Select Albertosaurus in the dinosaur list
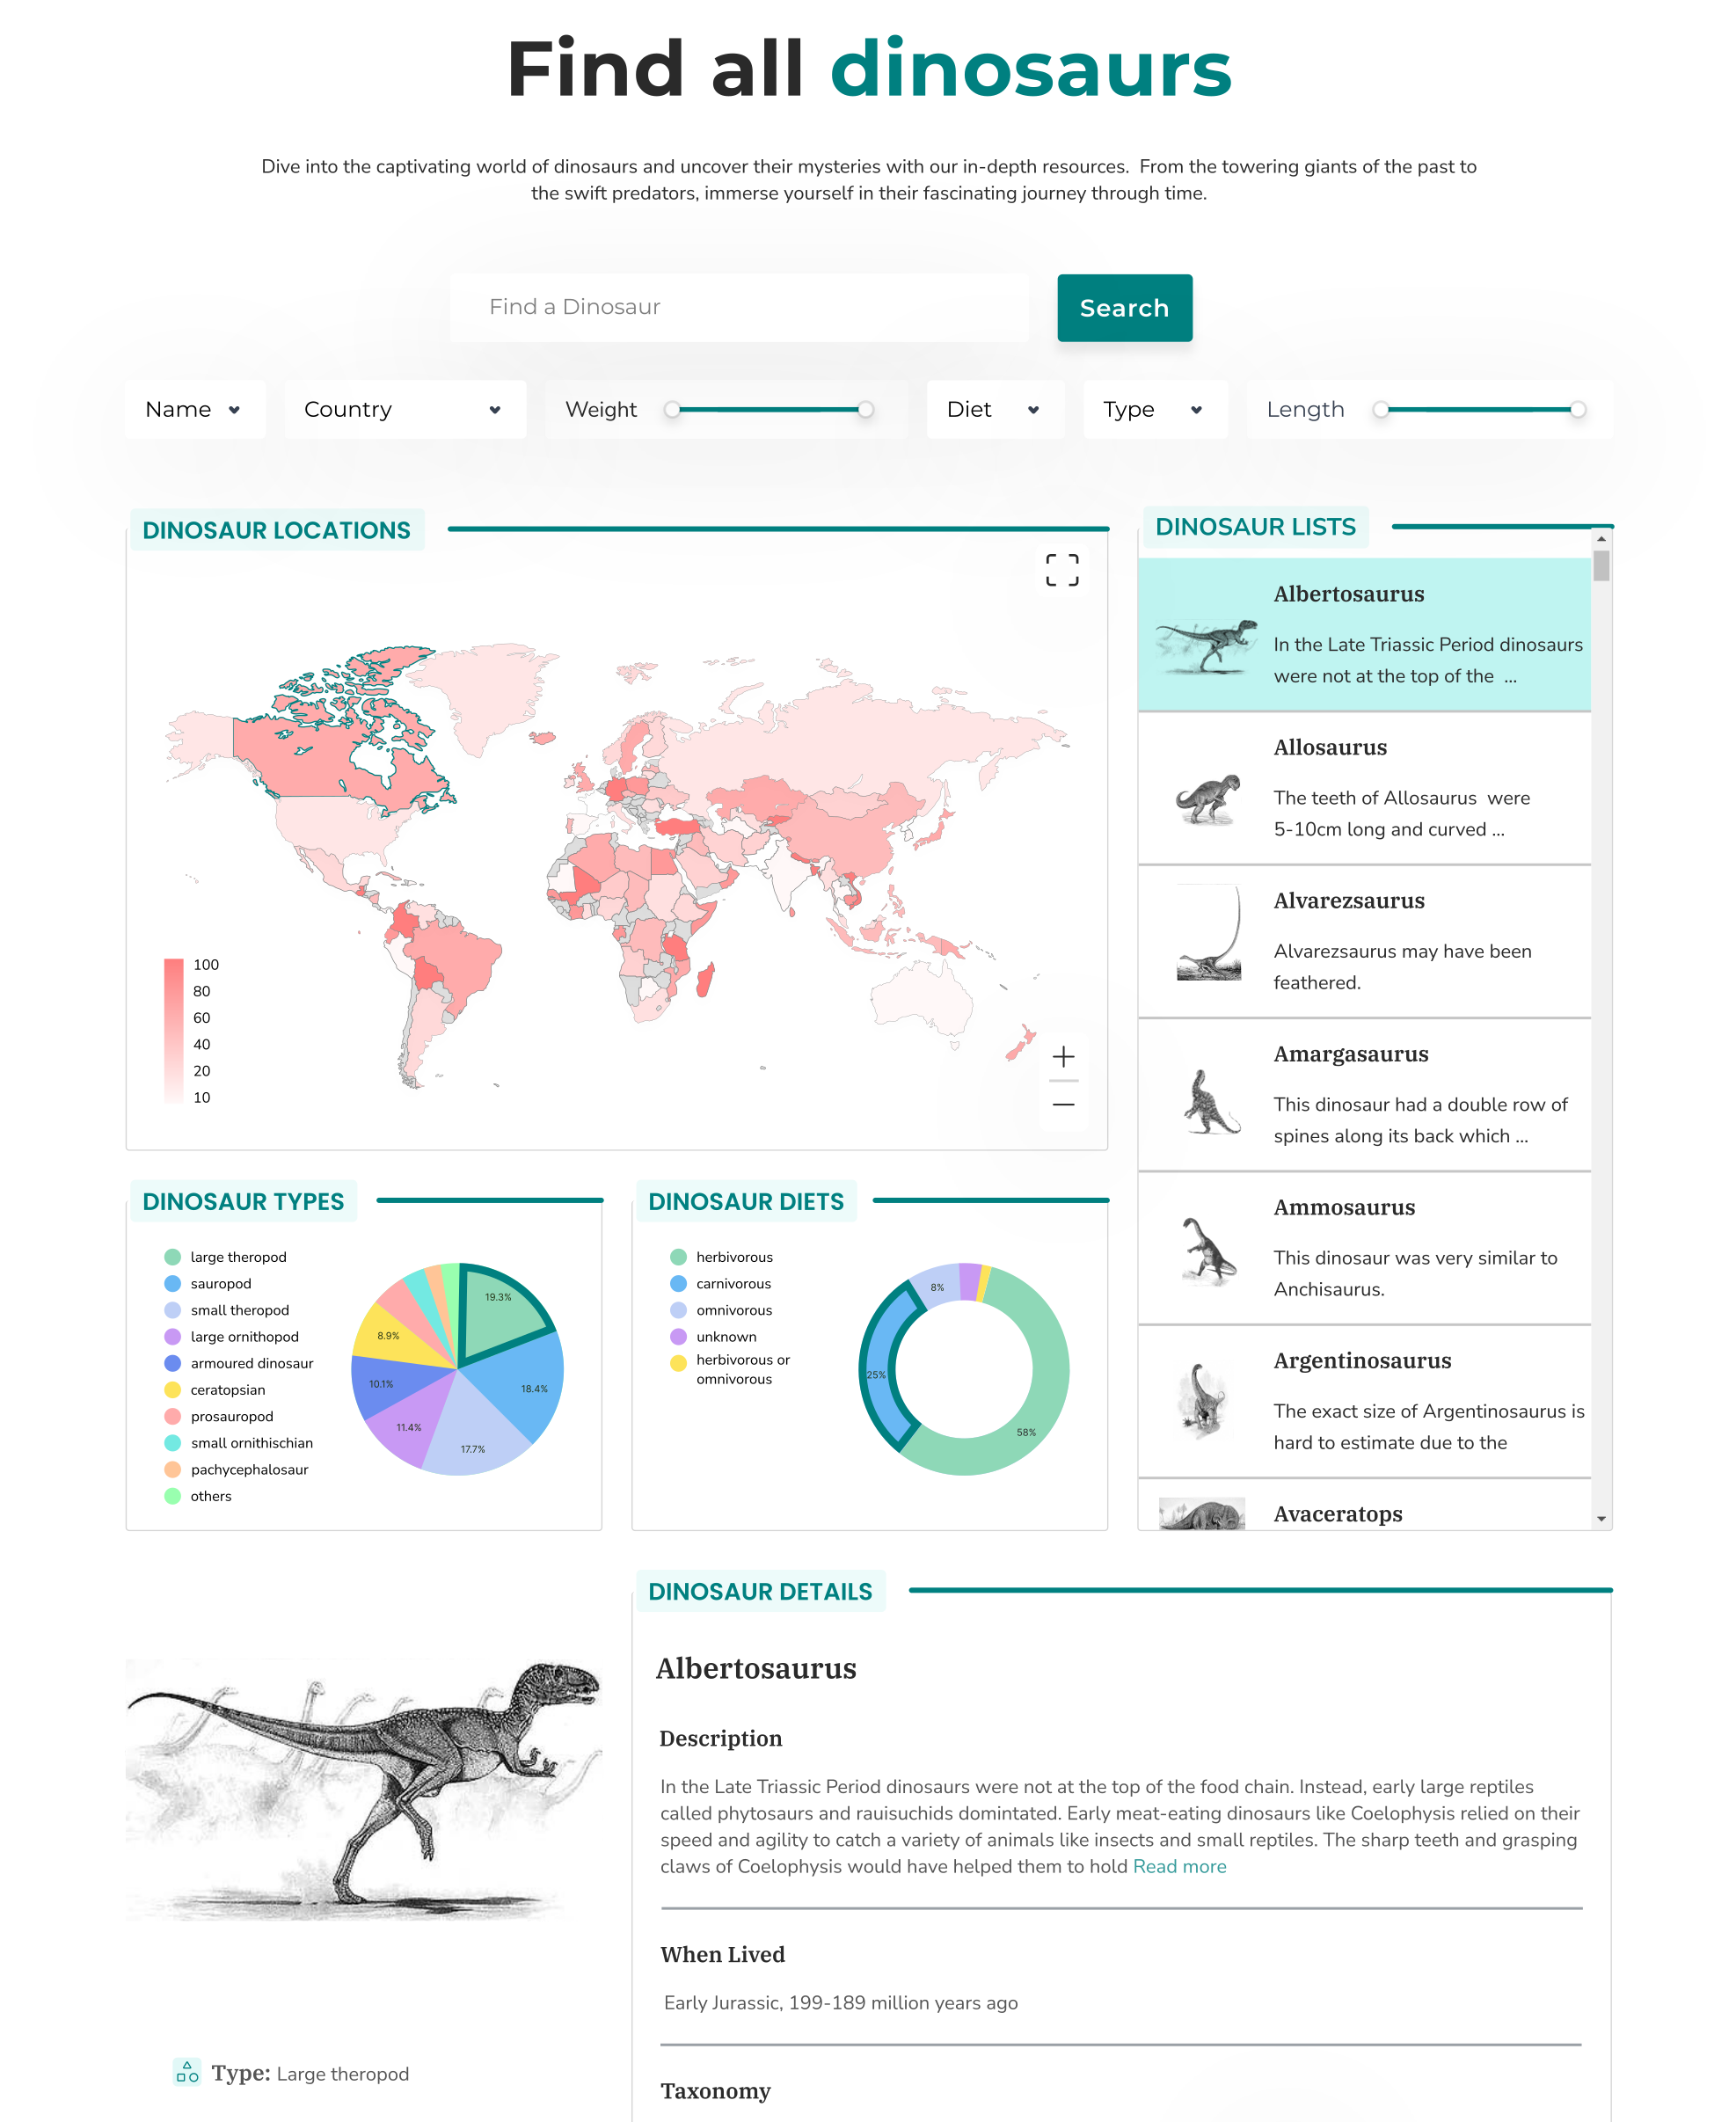1736x2122 pixels. click(x=1364, y=634)
